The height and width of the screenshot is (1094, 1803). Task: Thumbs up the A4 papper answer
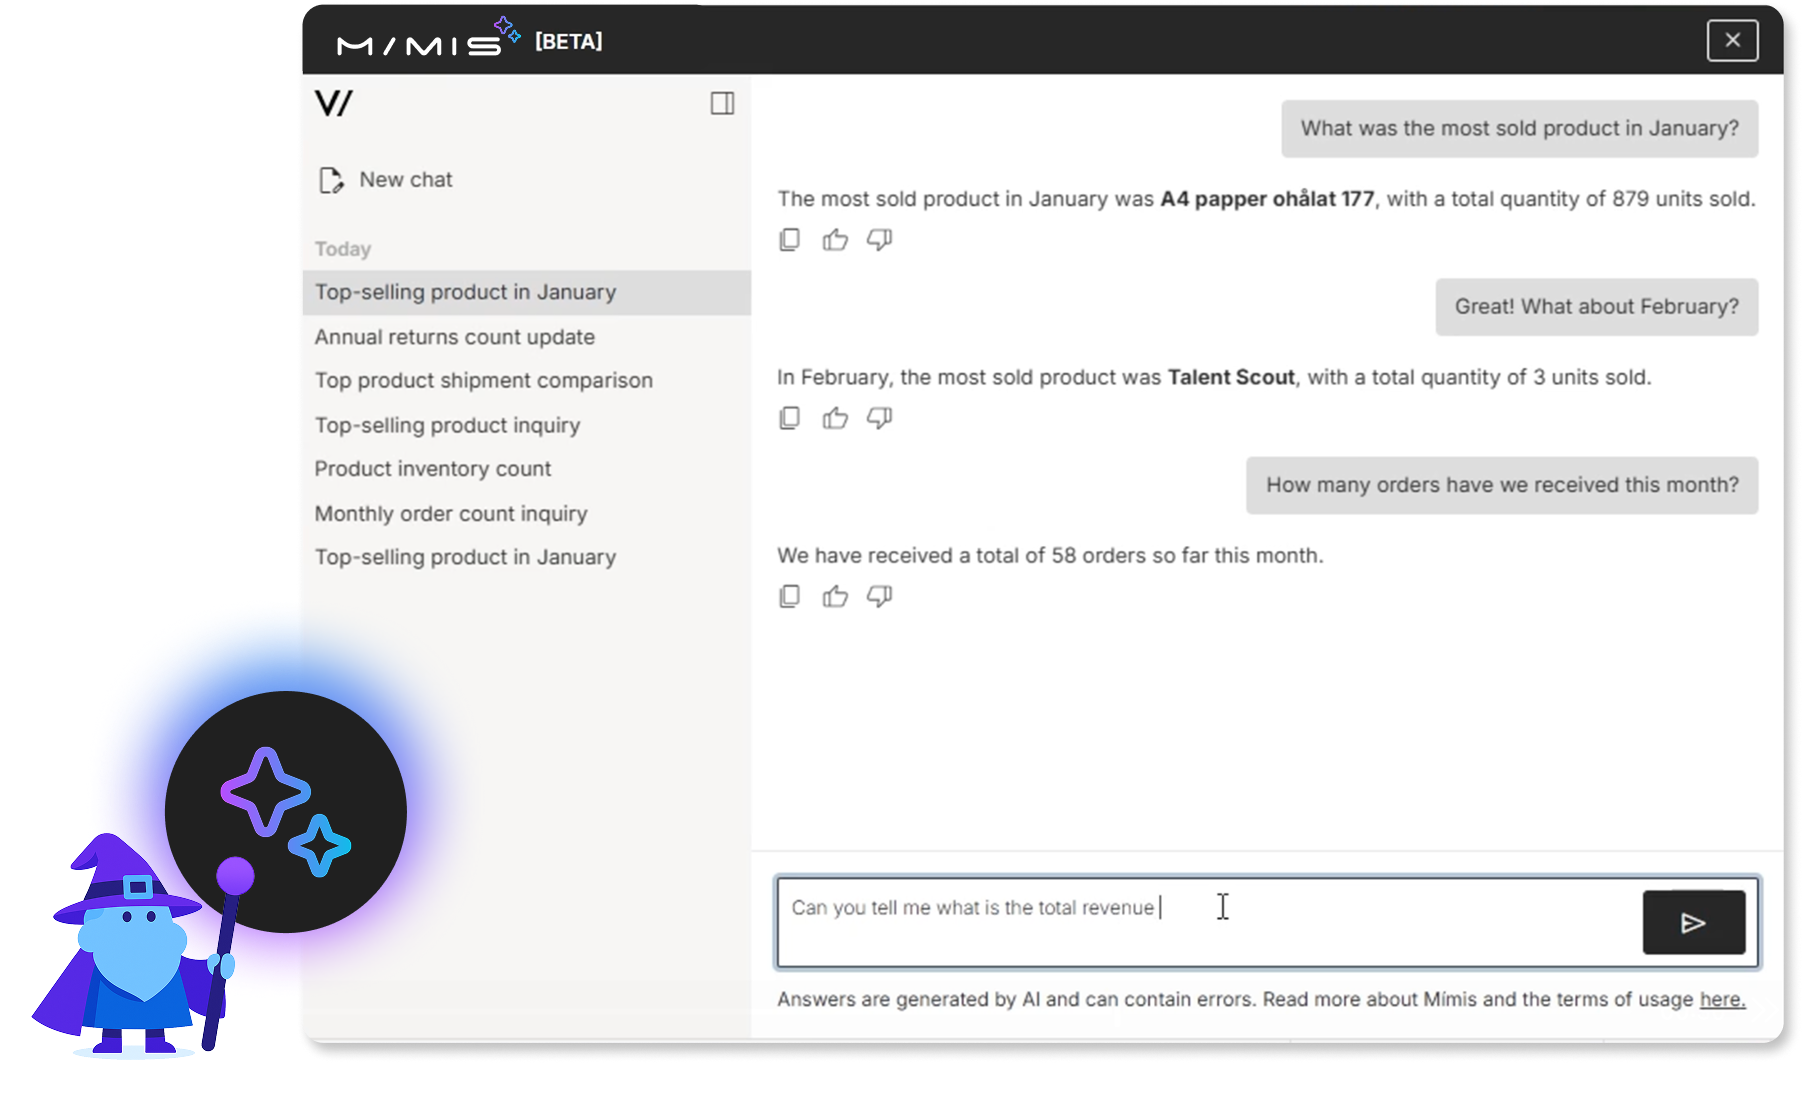(835, 240)
